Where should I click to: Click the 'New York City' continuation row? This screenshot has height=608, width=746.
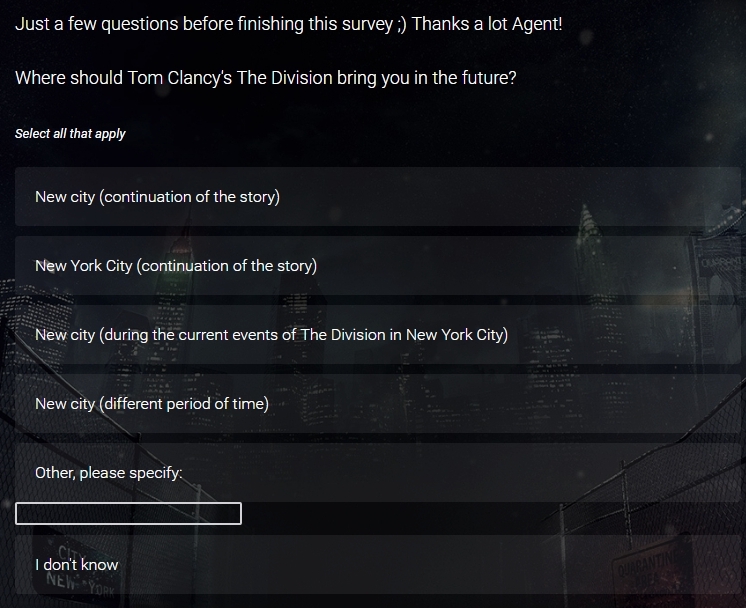(x=378, y=265)
